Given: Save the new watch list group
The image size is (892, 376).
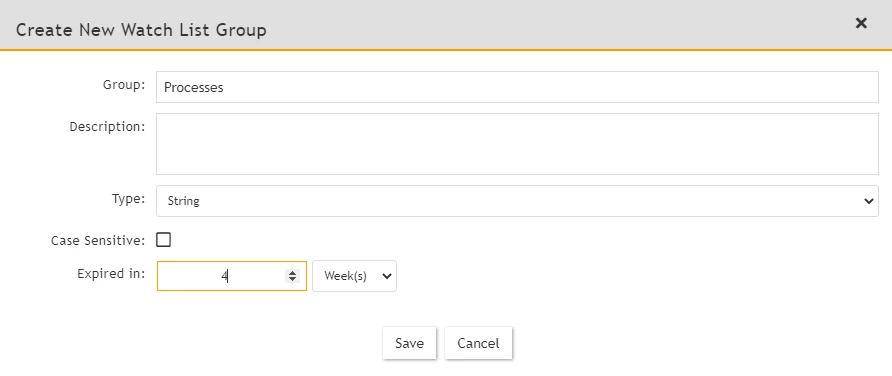Looking at the screenshot, I should point(410,343).
